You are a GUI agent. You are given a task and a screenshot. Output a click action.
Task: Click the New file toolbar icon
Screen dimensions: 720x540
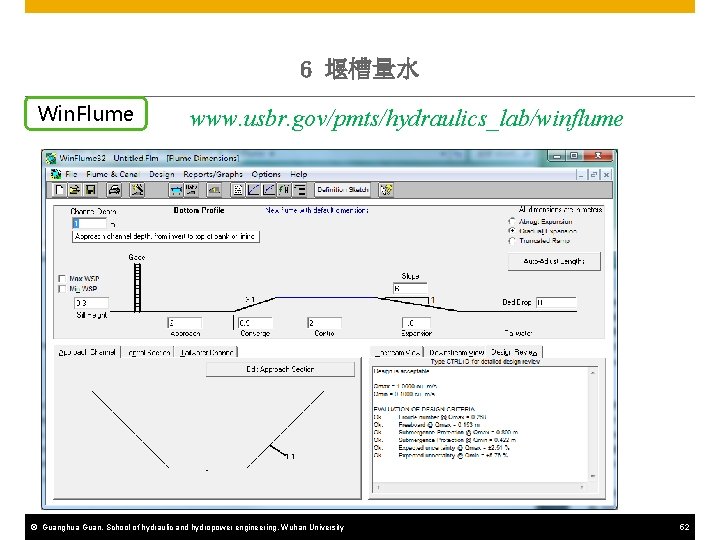click(59, 190)
